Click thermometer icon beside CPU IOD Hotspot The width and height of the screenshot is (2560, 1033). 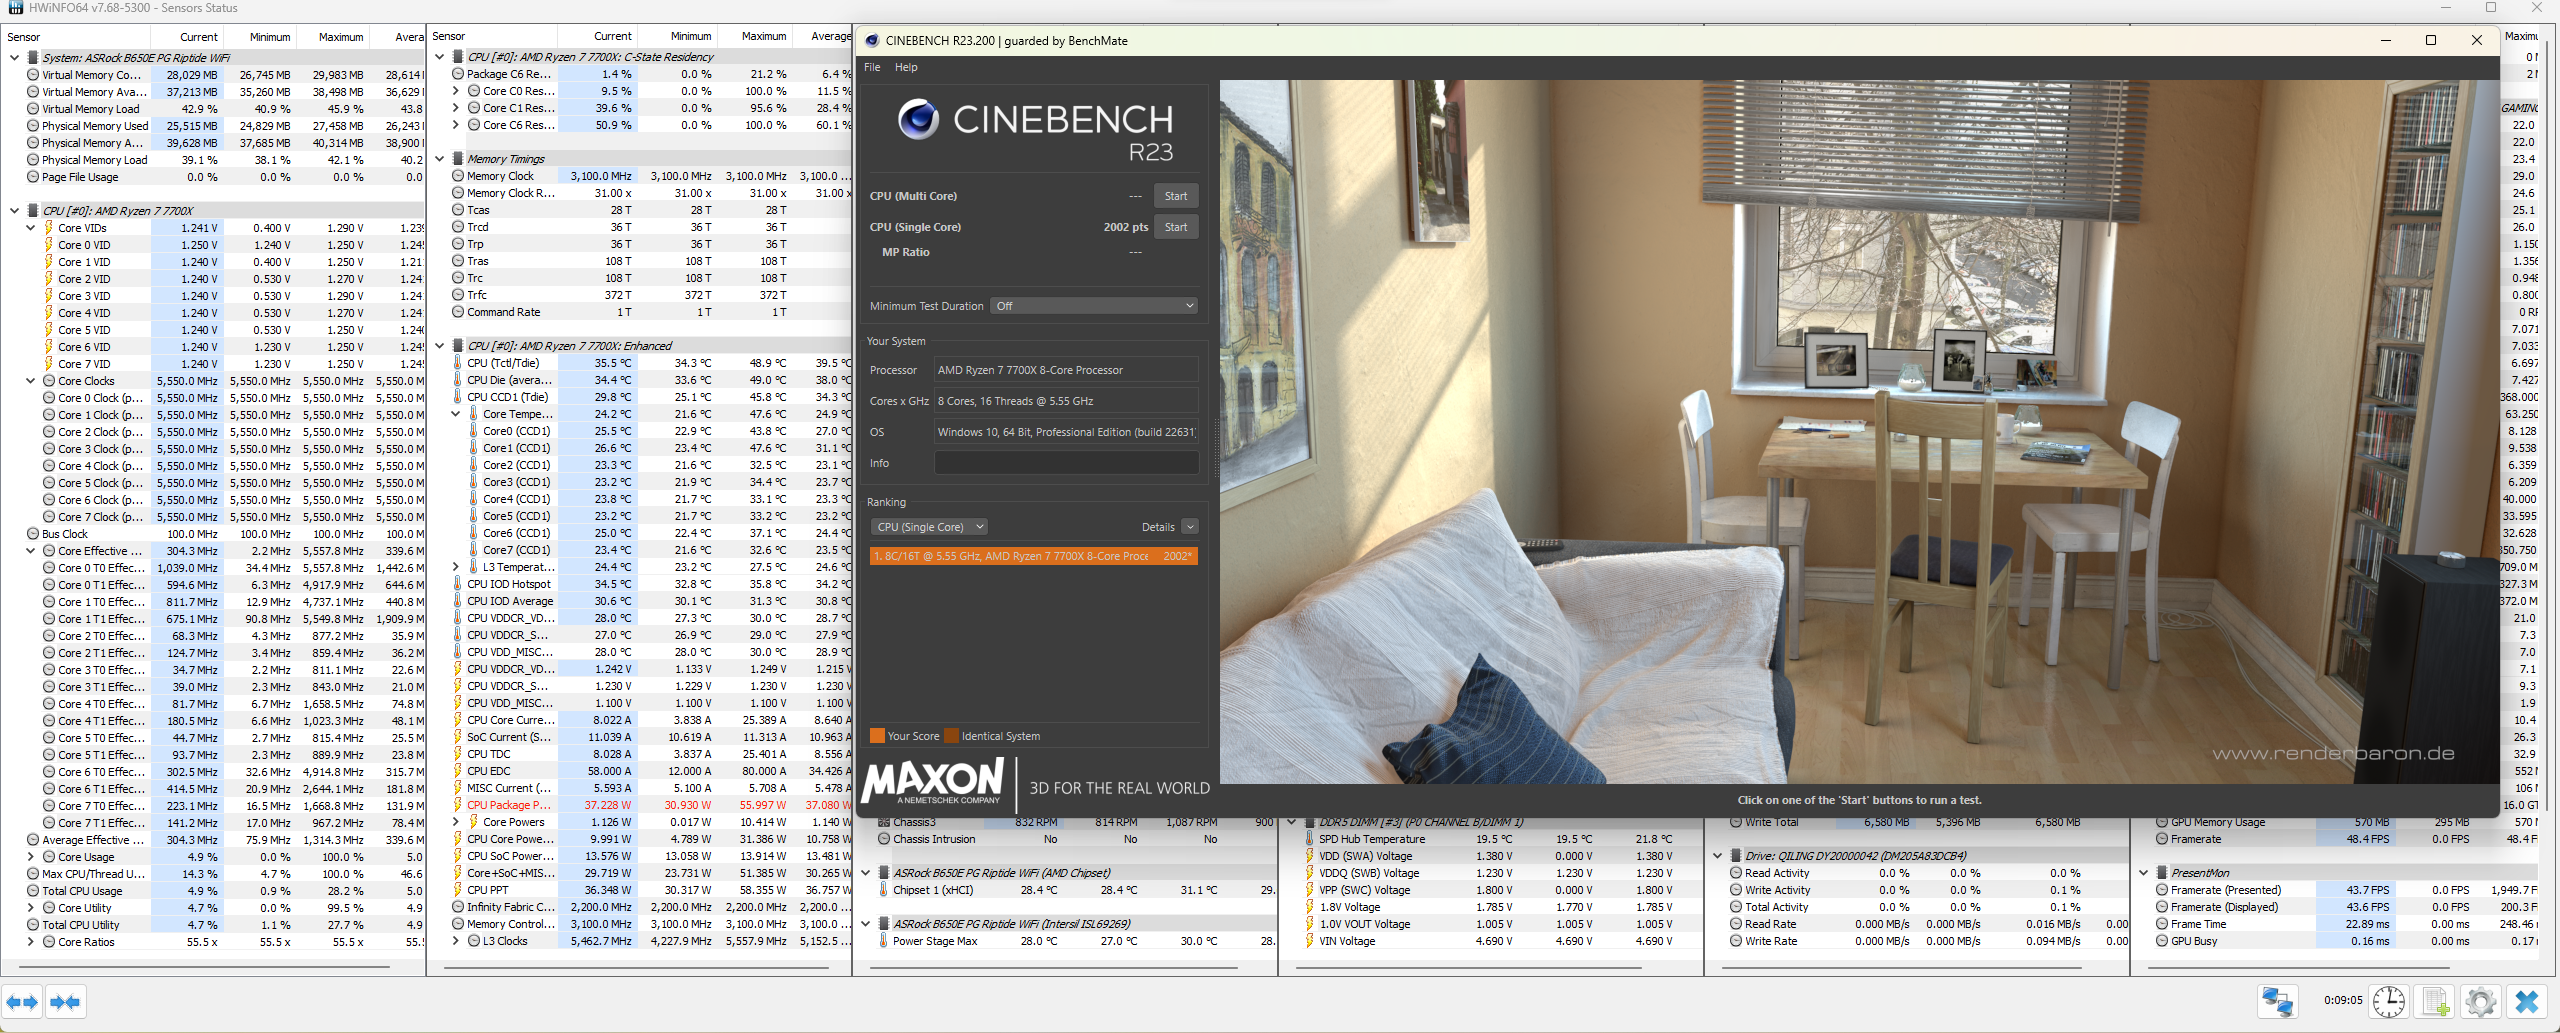[x=458, y=584]
